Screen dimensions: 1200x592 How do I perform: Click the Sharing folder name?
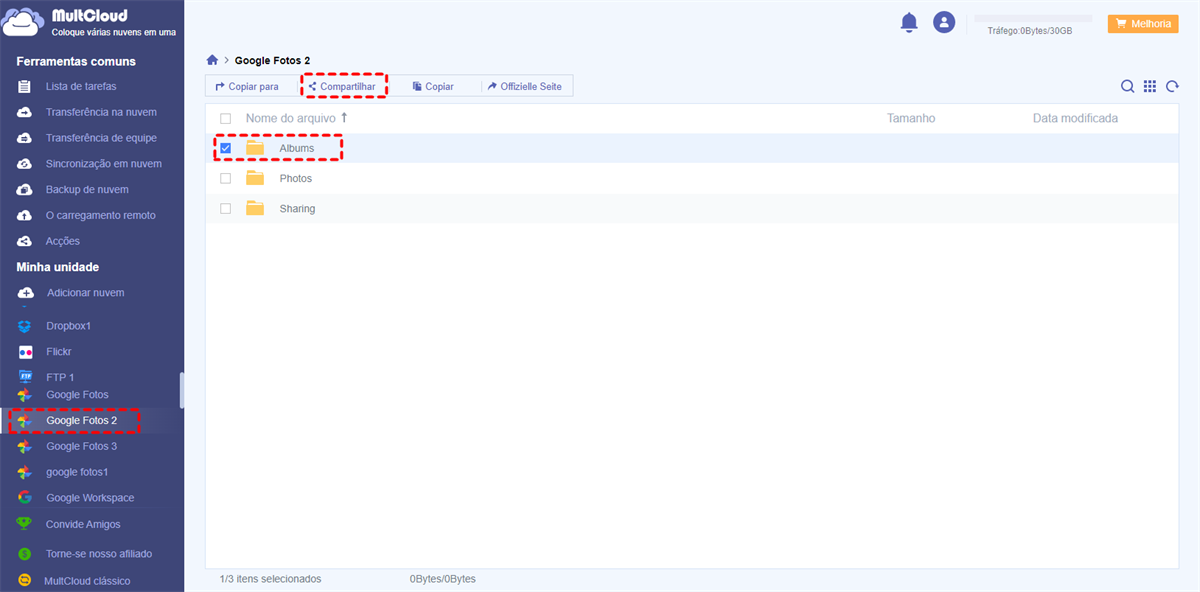point(297,208)
